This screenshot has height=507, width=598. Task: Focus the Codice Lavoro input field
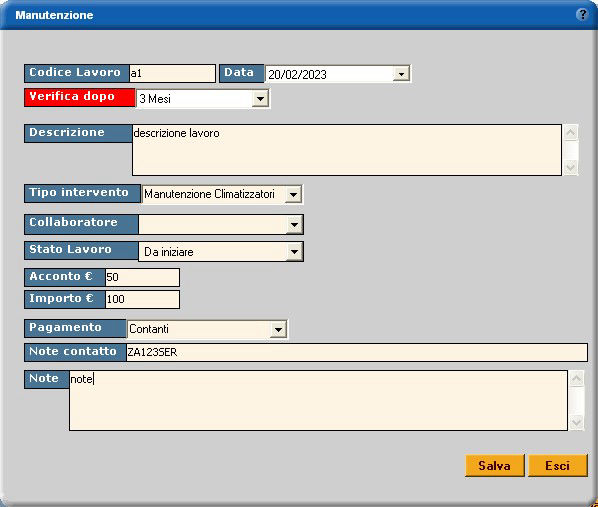click(172, 73)
